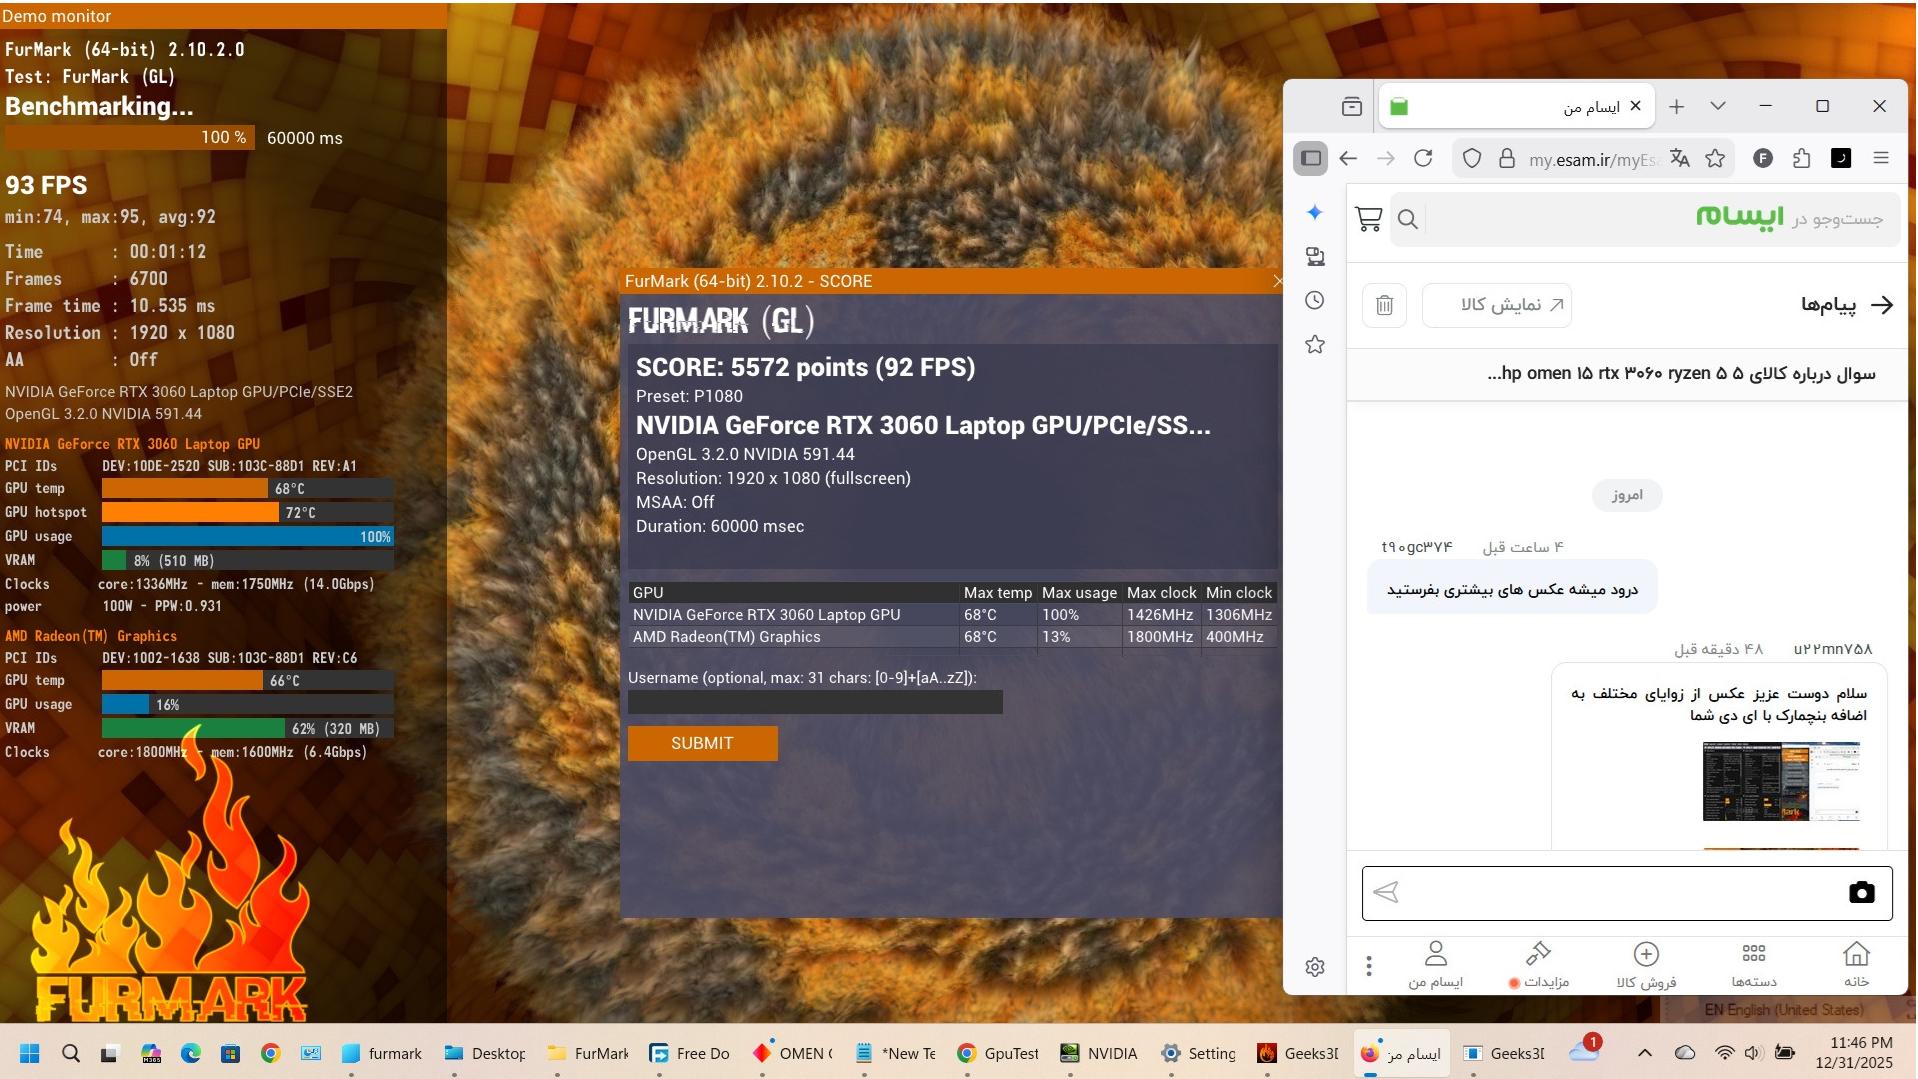Delete conversation with the trash icon

point(1384,305)
